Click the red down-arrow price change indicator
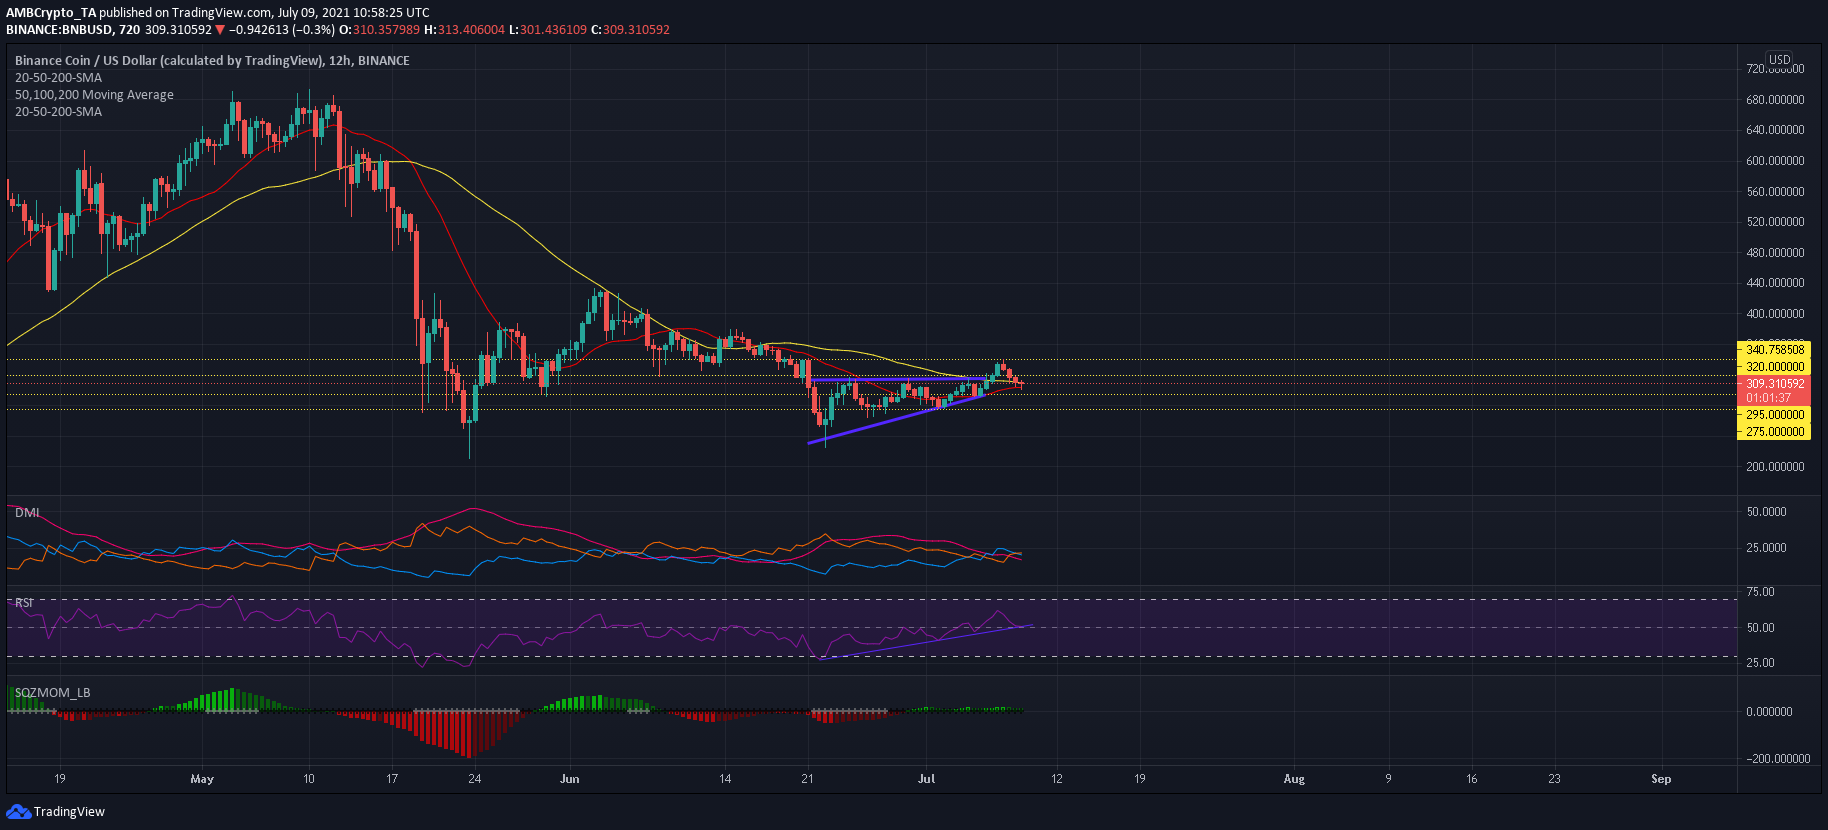The image size is (1828, 830). tap(220, 30)
